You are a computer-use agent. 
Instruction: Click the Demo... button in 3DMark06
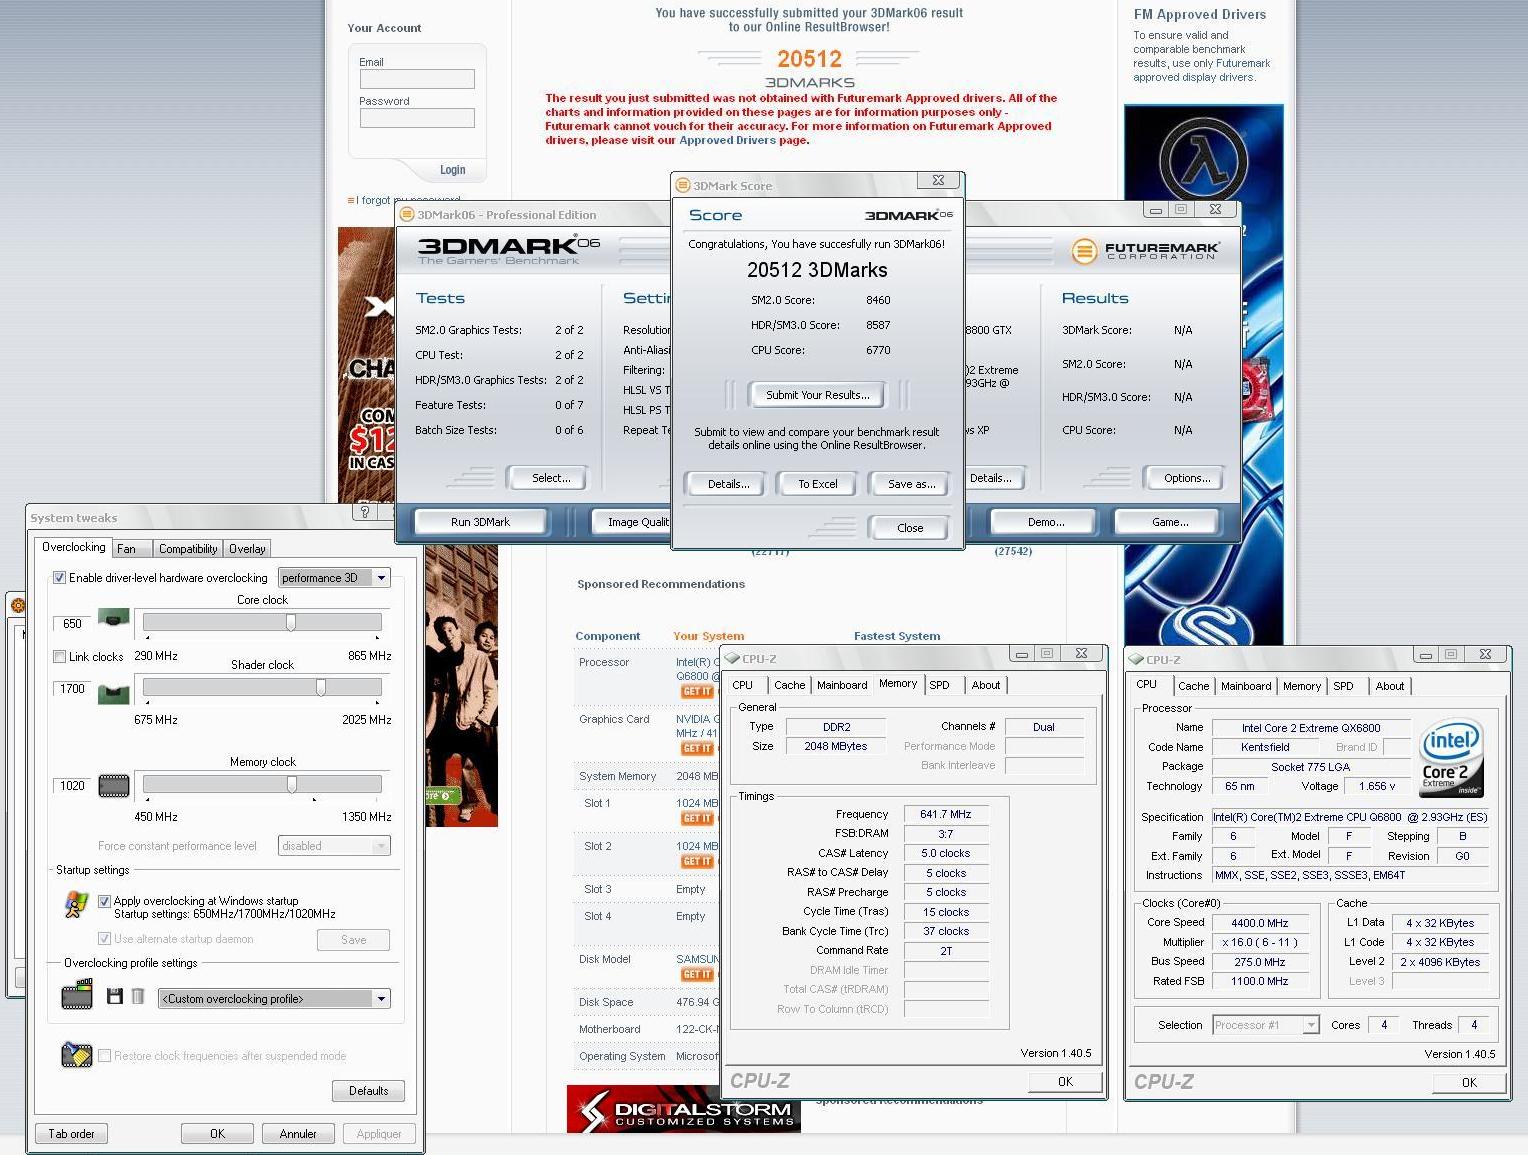[x=1045, y=522]
